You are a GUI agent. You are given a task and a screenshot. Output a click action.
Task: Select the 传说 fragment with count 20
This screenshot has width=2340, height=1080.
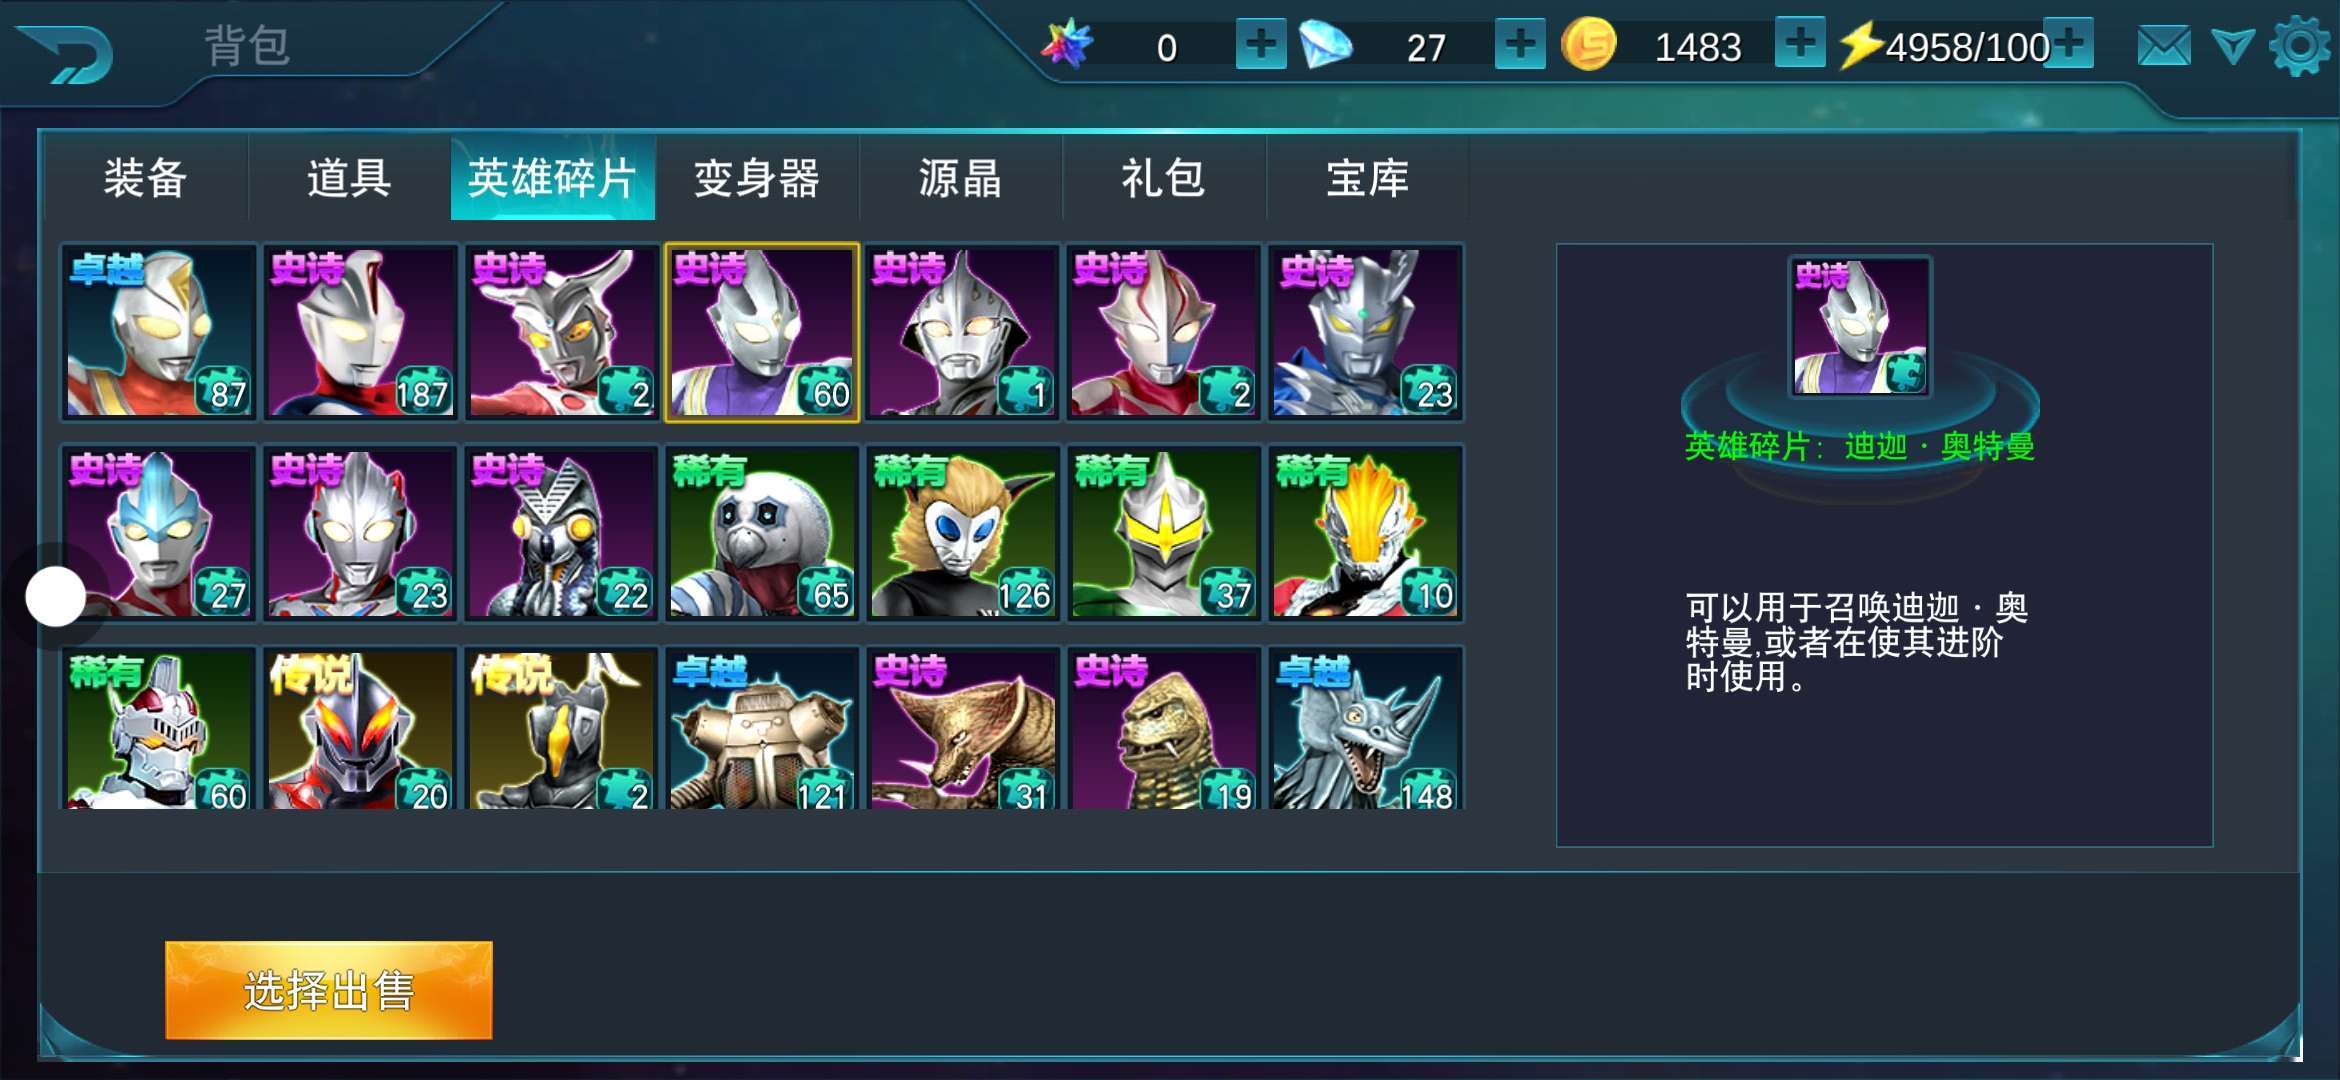(x=361, y=729)
